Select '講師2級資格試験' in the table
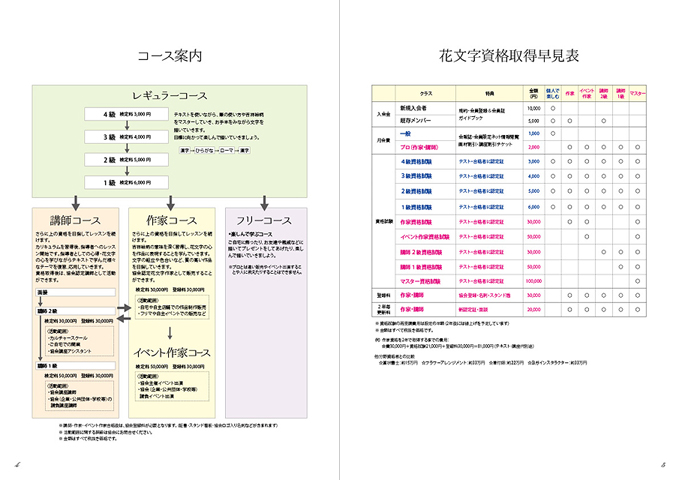 click(421, 252)
